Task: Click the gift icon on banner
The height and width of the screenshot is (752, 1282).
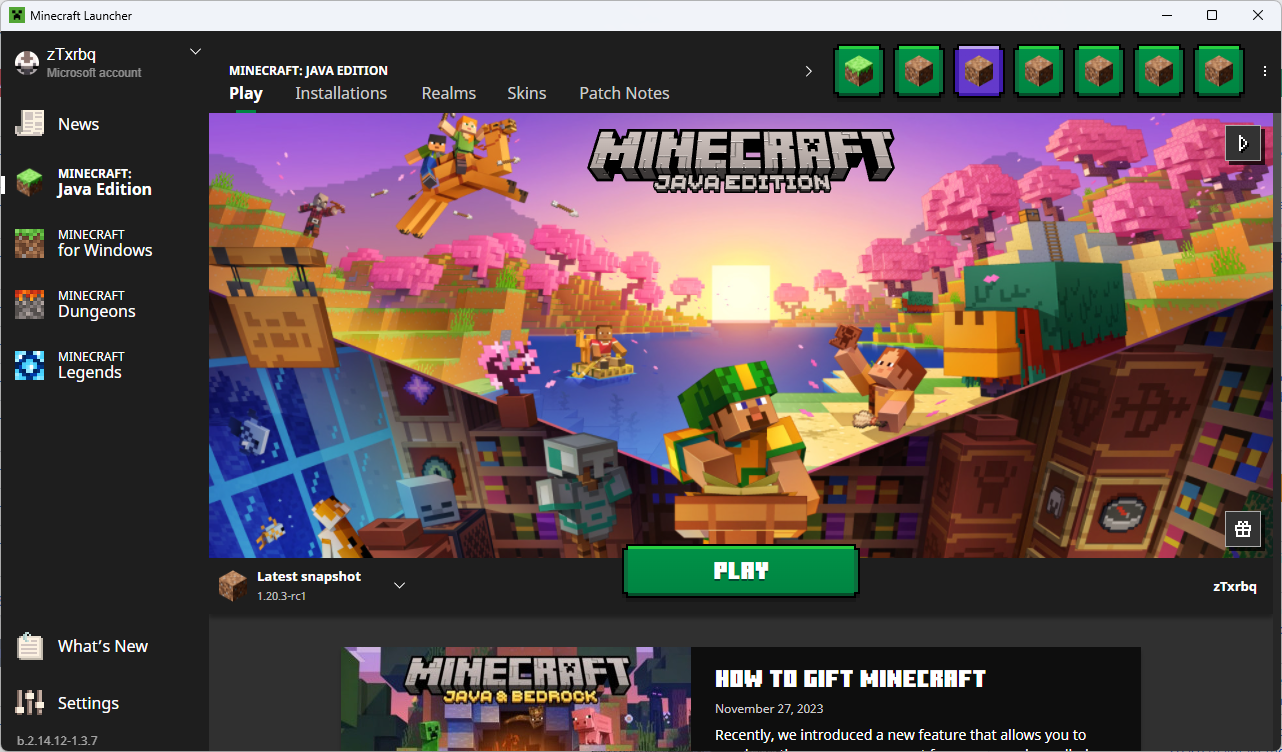Action: point(1243,529)
